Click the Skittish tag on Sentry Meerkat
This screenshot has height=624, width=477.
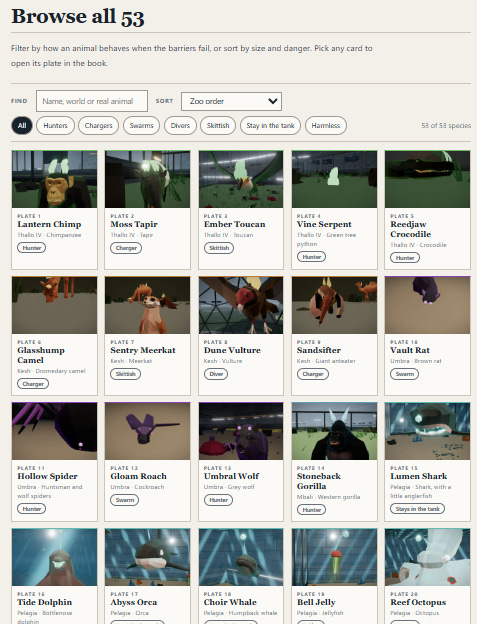click(125, 374)
